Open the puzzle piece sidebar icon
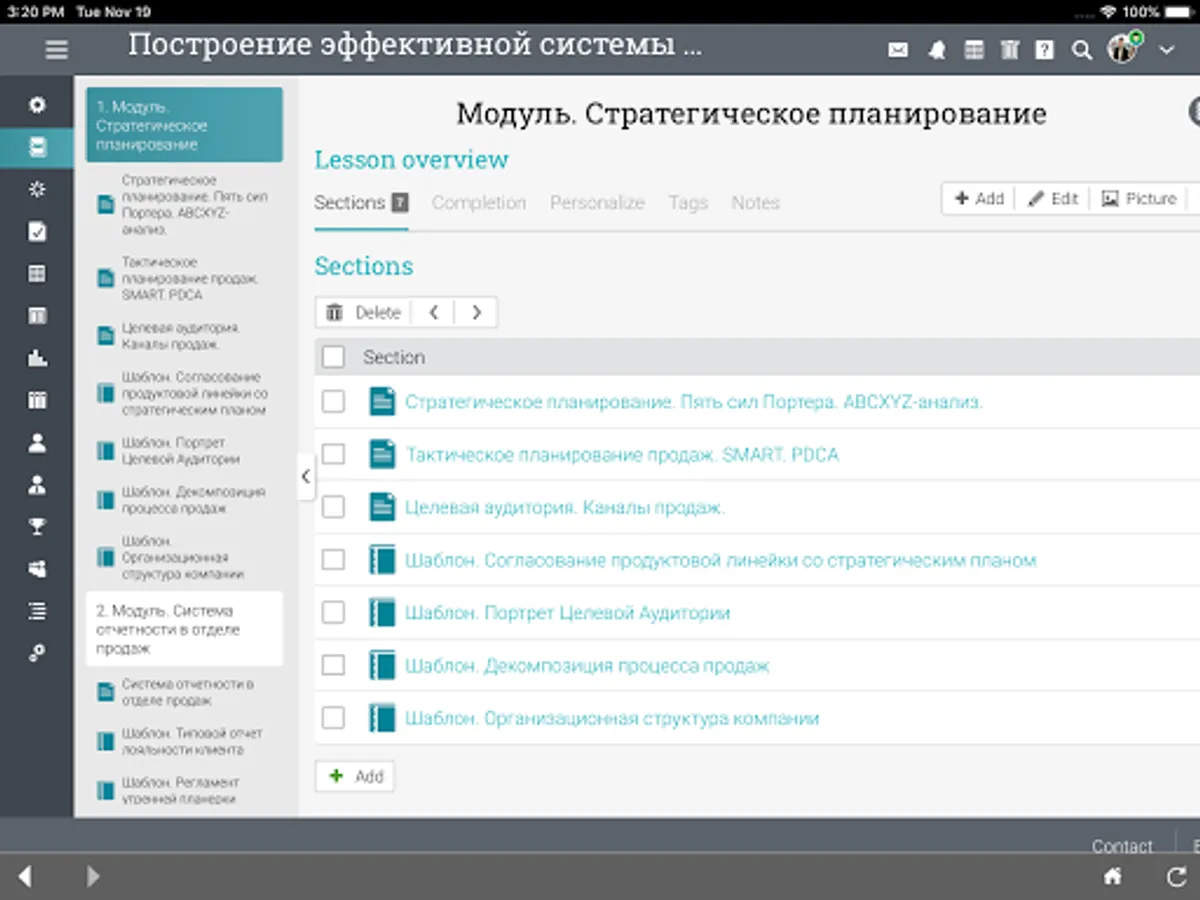This screenshot has height=900, width=1200. coord(37,569)
